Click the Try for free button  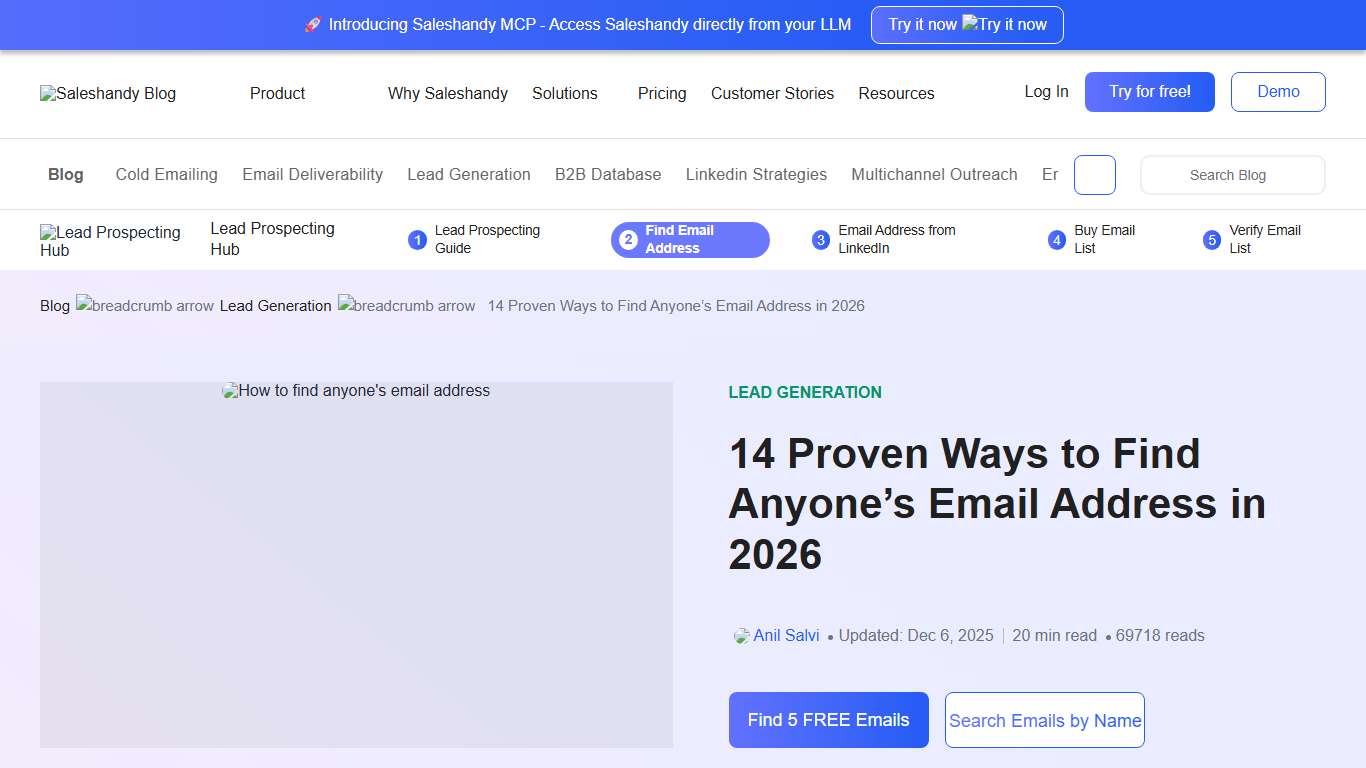point(1149,91)
